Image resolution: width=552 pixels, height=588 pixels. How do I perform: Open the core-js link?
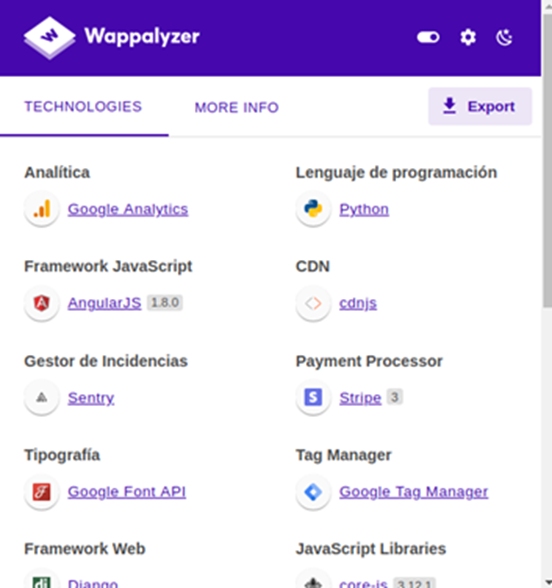[363, 584]
